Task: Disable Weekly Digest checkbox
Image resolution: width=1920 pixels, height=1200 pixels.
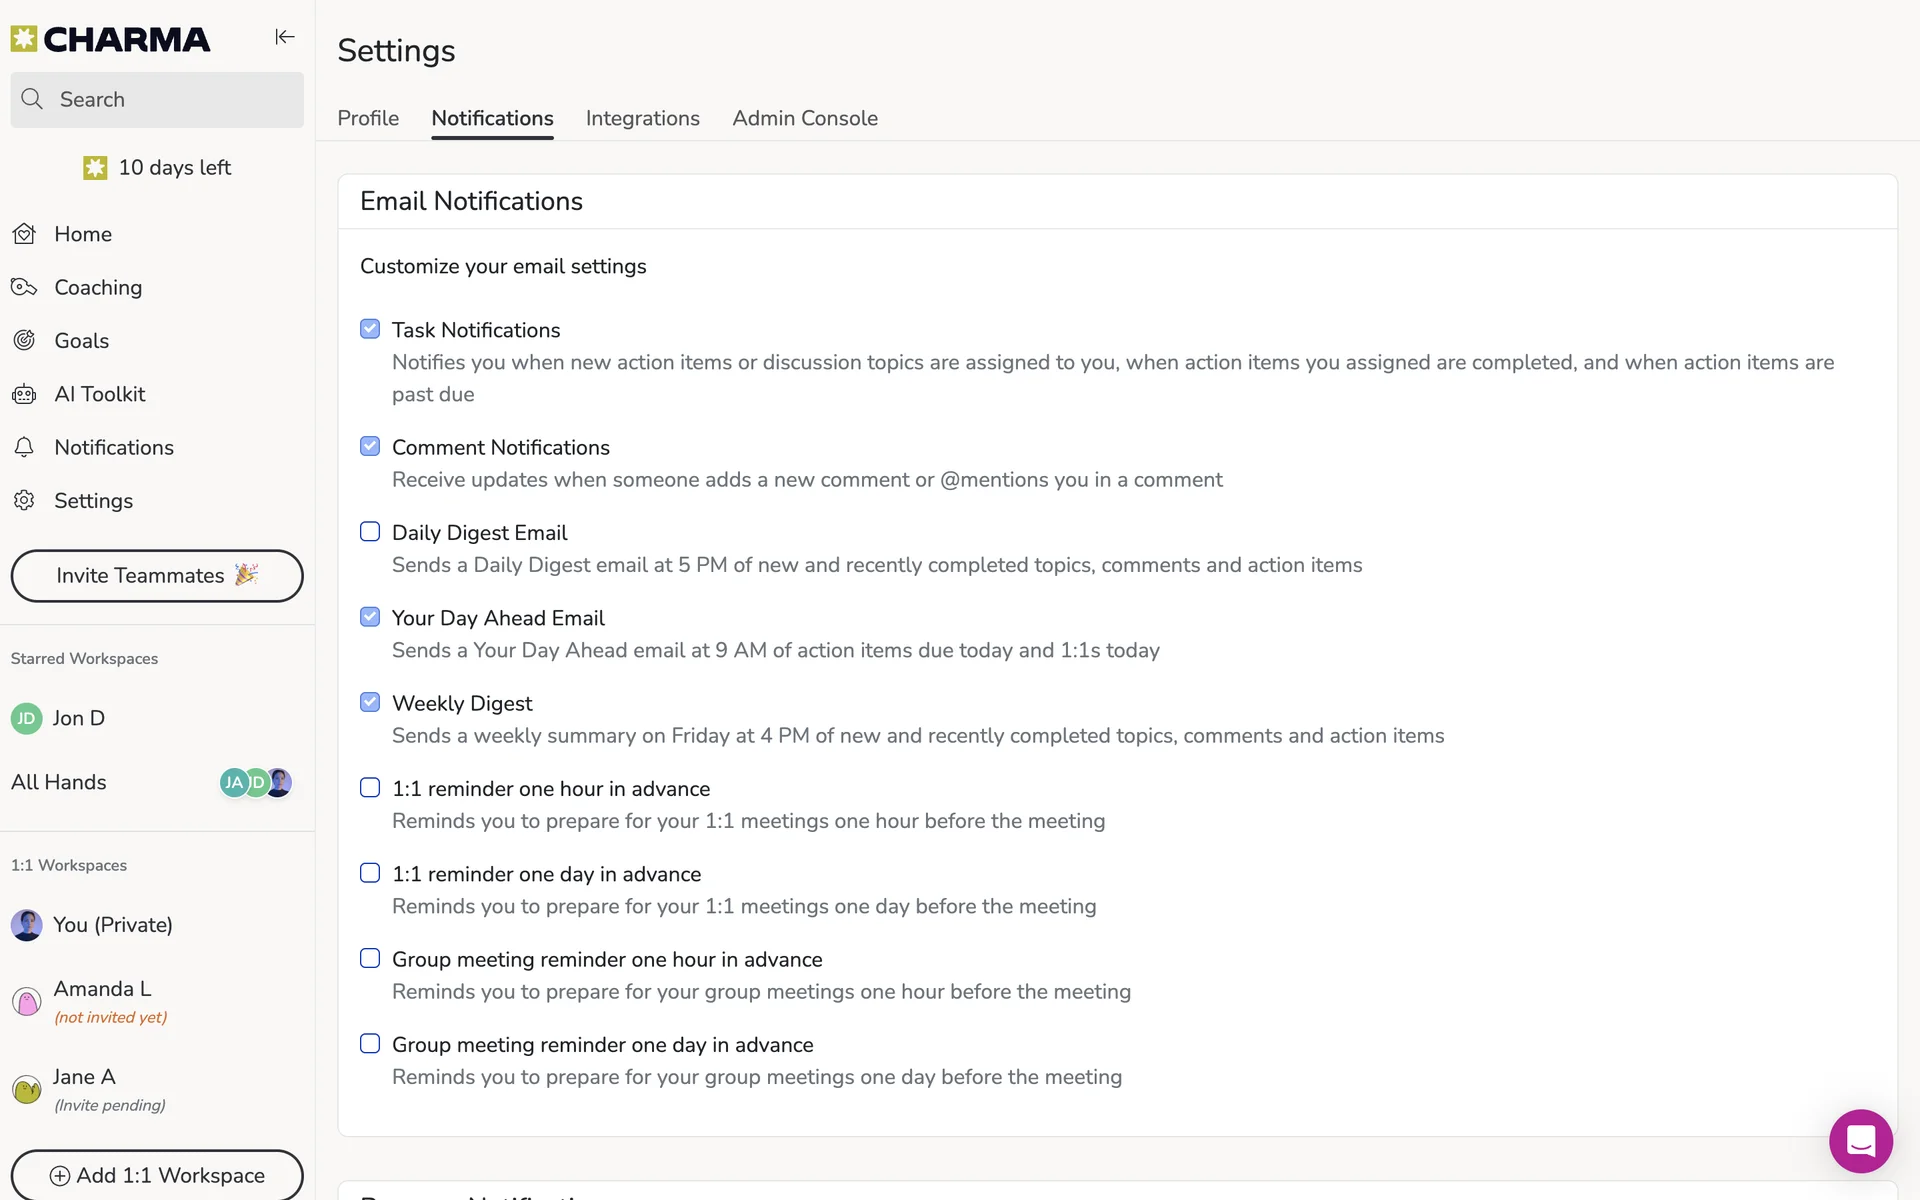Action: click(370, 702)
